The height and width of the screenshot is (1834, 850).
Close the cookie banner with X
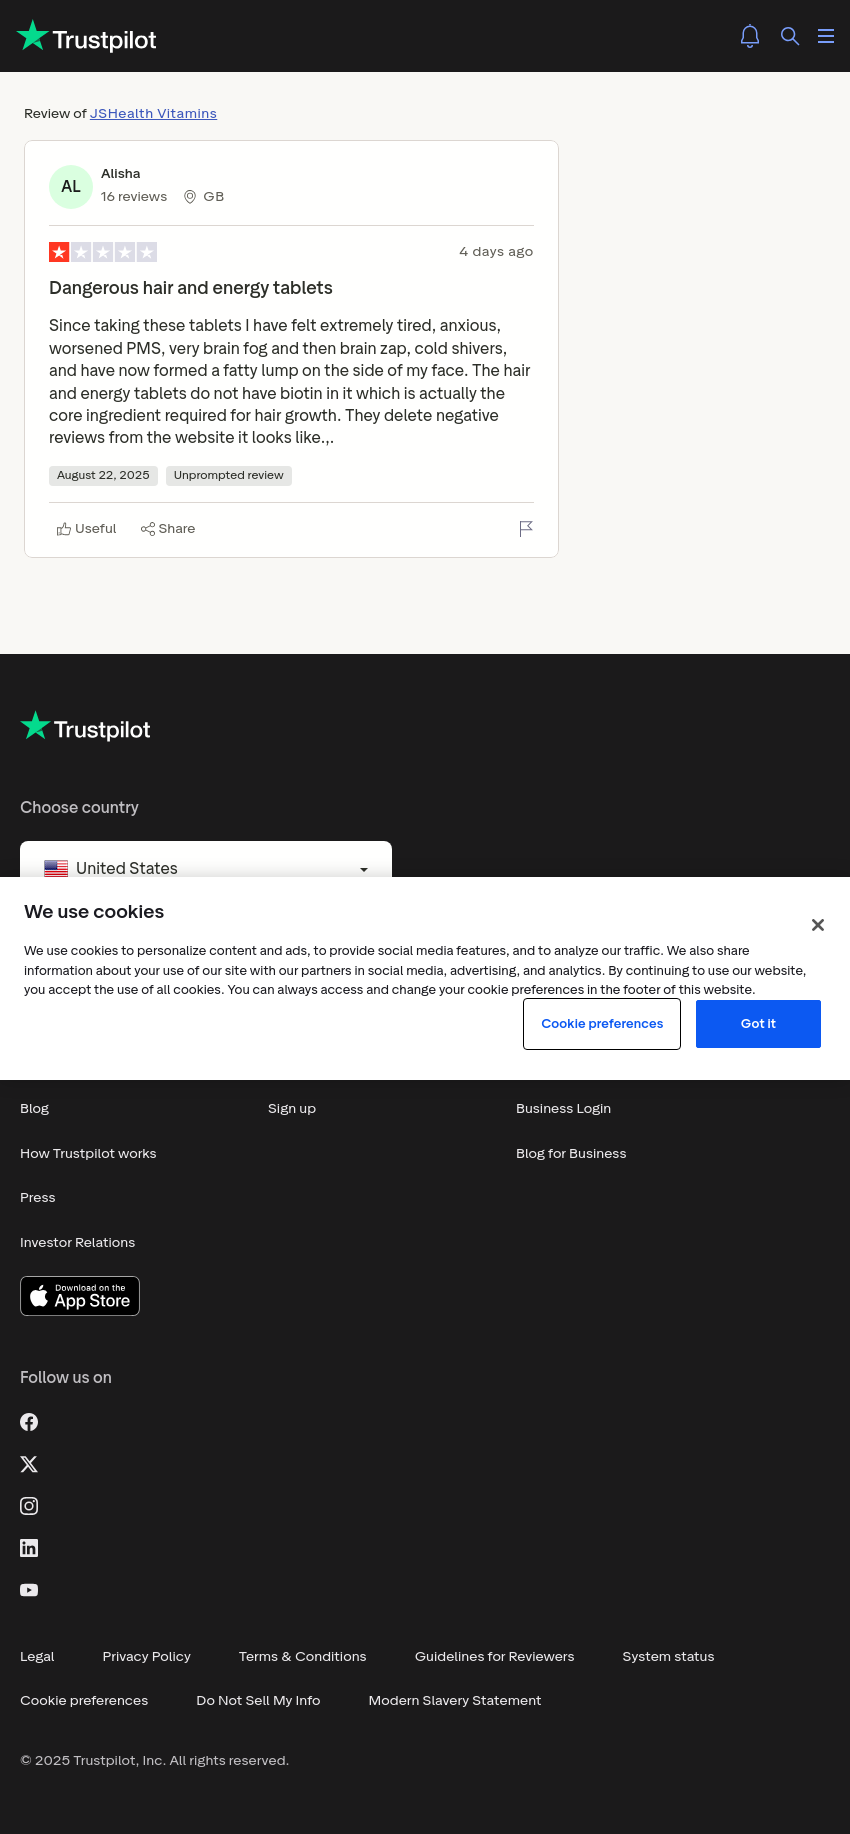tap(818, 925)
